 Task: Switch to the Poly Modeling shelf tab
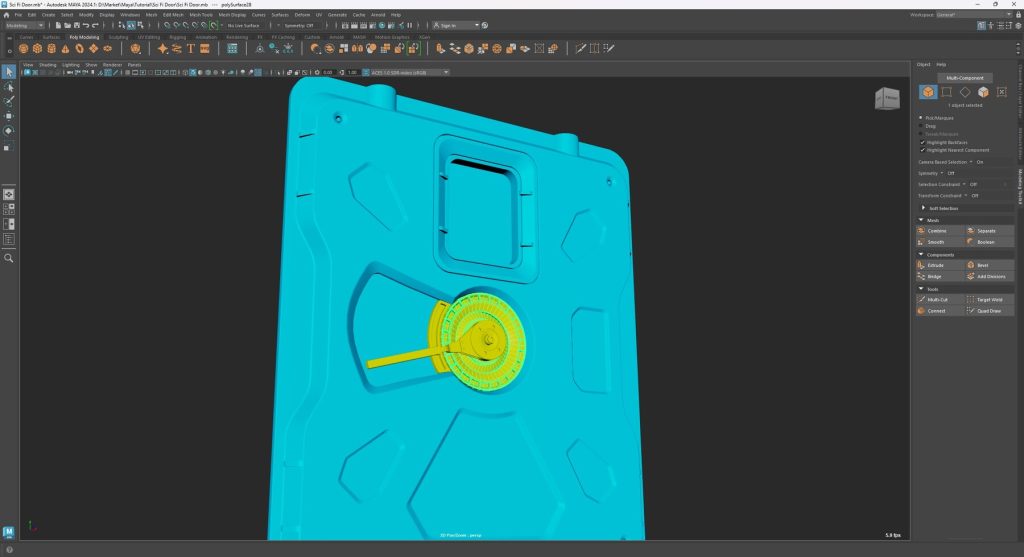point(84,37)
